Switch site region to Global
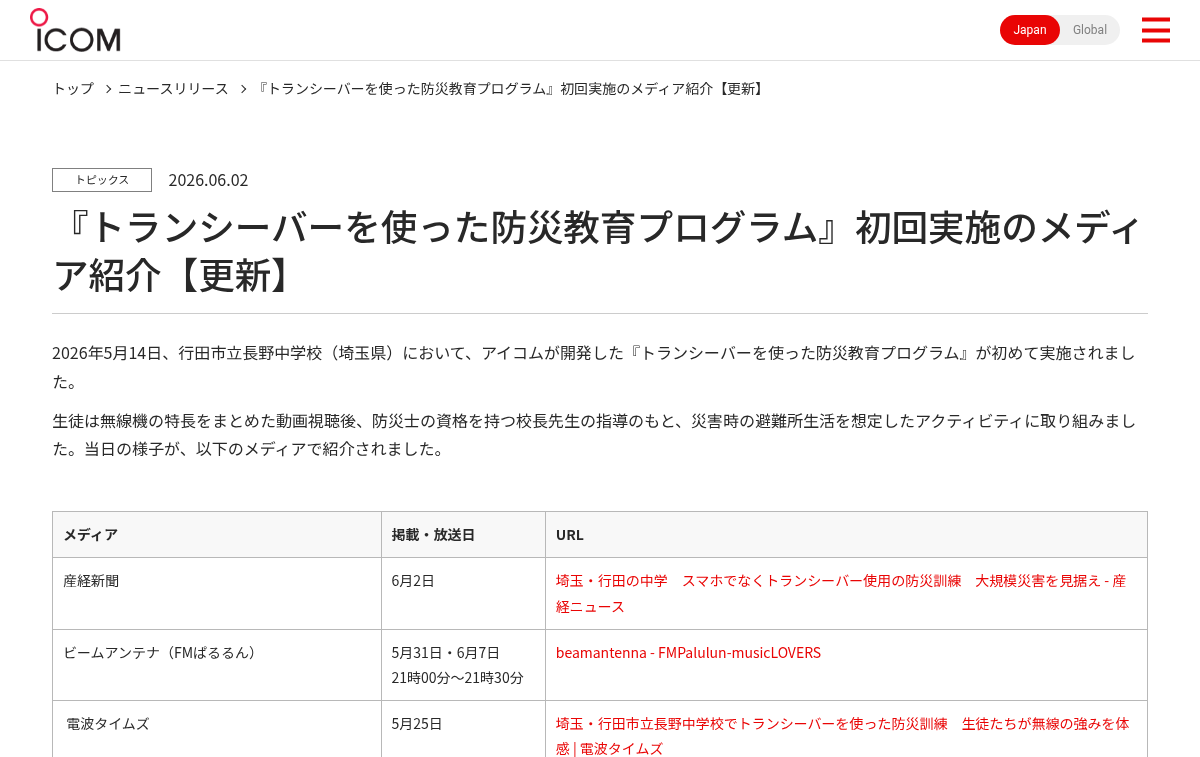The width and height of the screenshot is (1200, 757). click(x=1090, y=30)
